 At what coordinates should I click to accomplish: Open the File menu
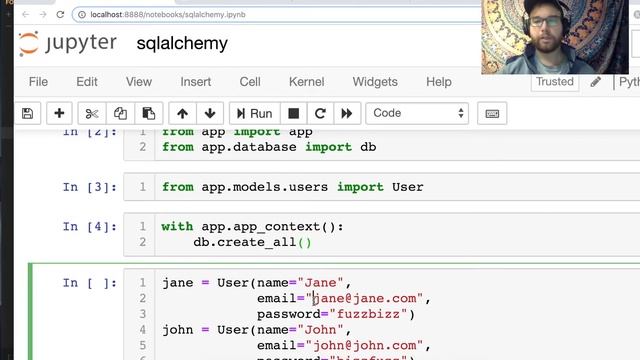(x=38, y=82)
